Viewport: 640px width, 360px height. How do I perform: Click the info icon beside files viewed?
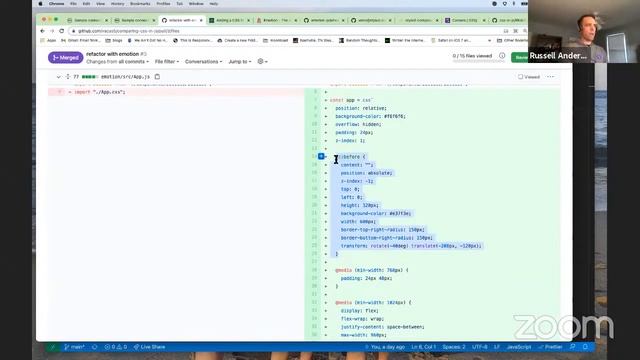pos(502,56)
